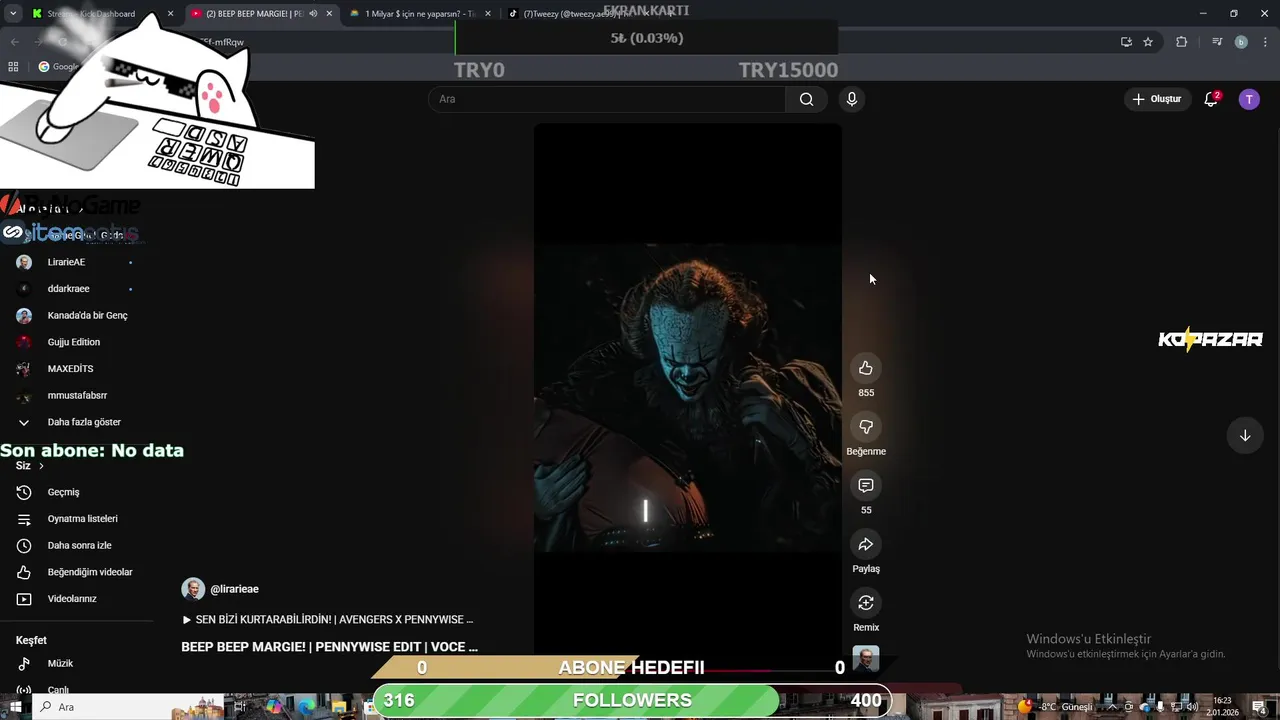Click the sound thumbnail below Remix
Viewport: 1280px width, 720px height.
point(866,659)
